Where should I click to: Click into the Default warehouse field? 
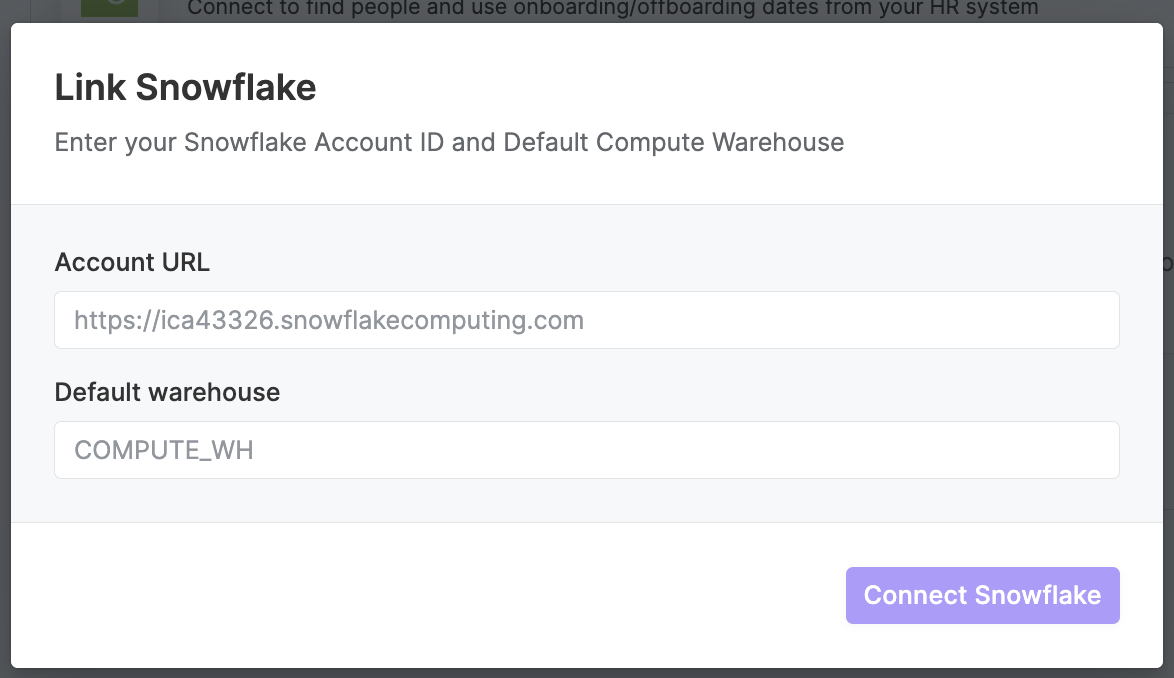pyautogui.click(x=586, y=450)
